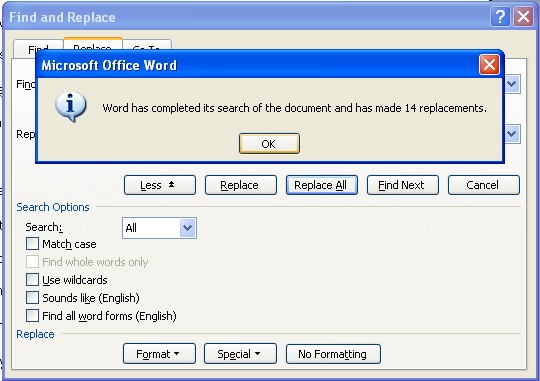Collapse options with the Less button
This screenshot has height=381, width=540.
160,185
